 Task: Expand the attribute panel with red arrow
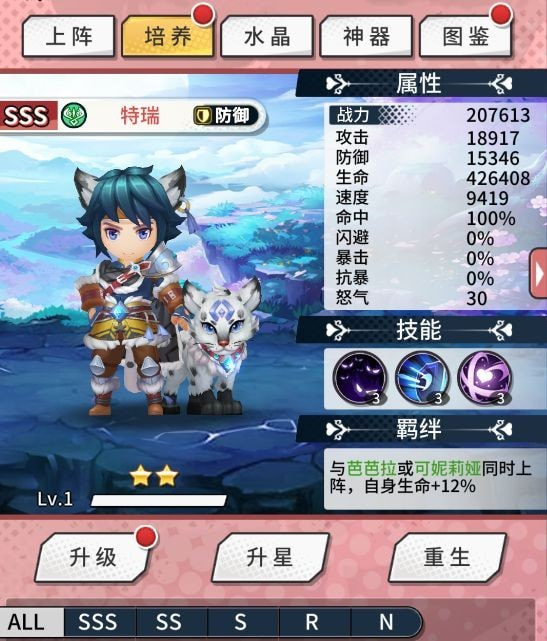click(538, 274)
